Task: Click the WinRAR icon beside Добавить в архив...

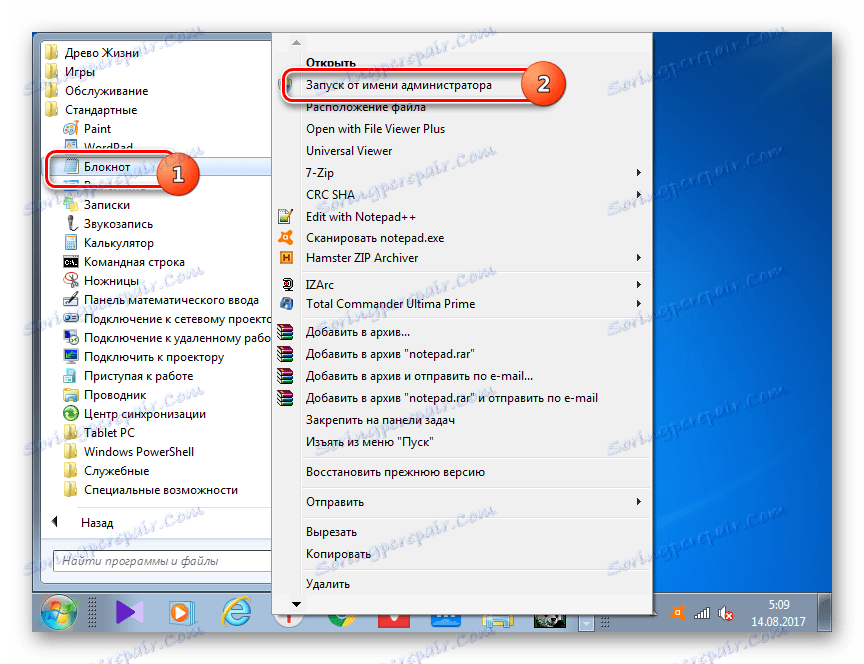Action: (285, 332)
